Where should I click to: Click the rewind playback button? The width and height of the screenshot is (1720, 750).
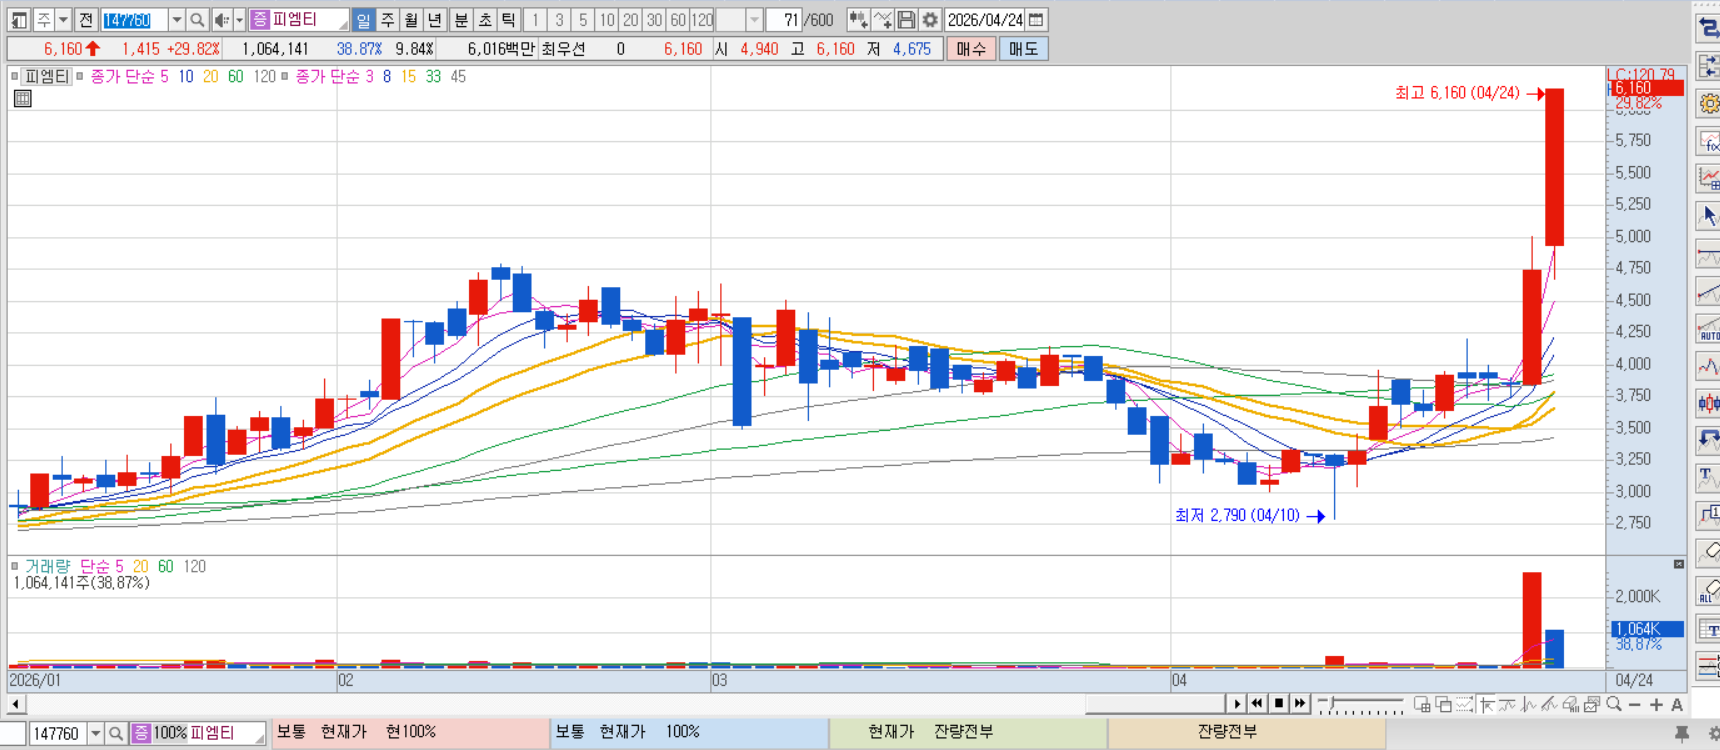click(x=1257, y=704)
